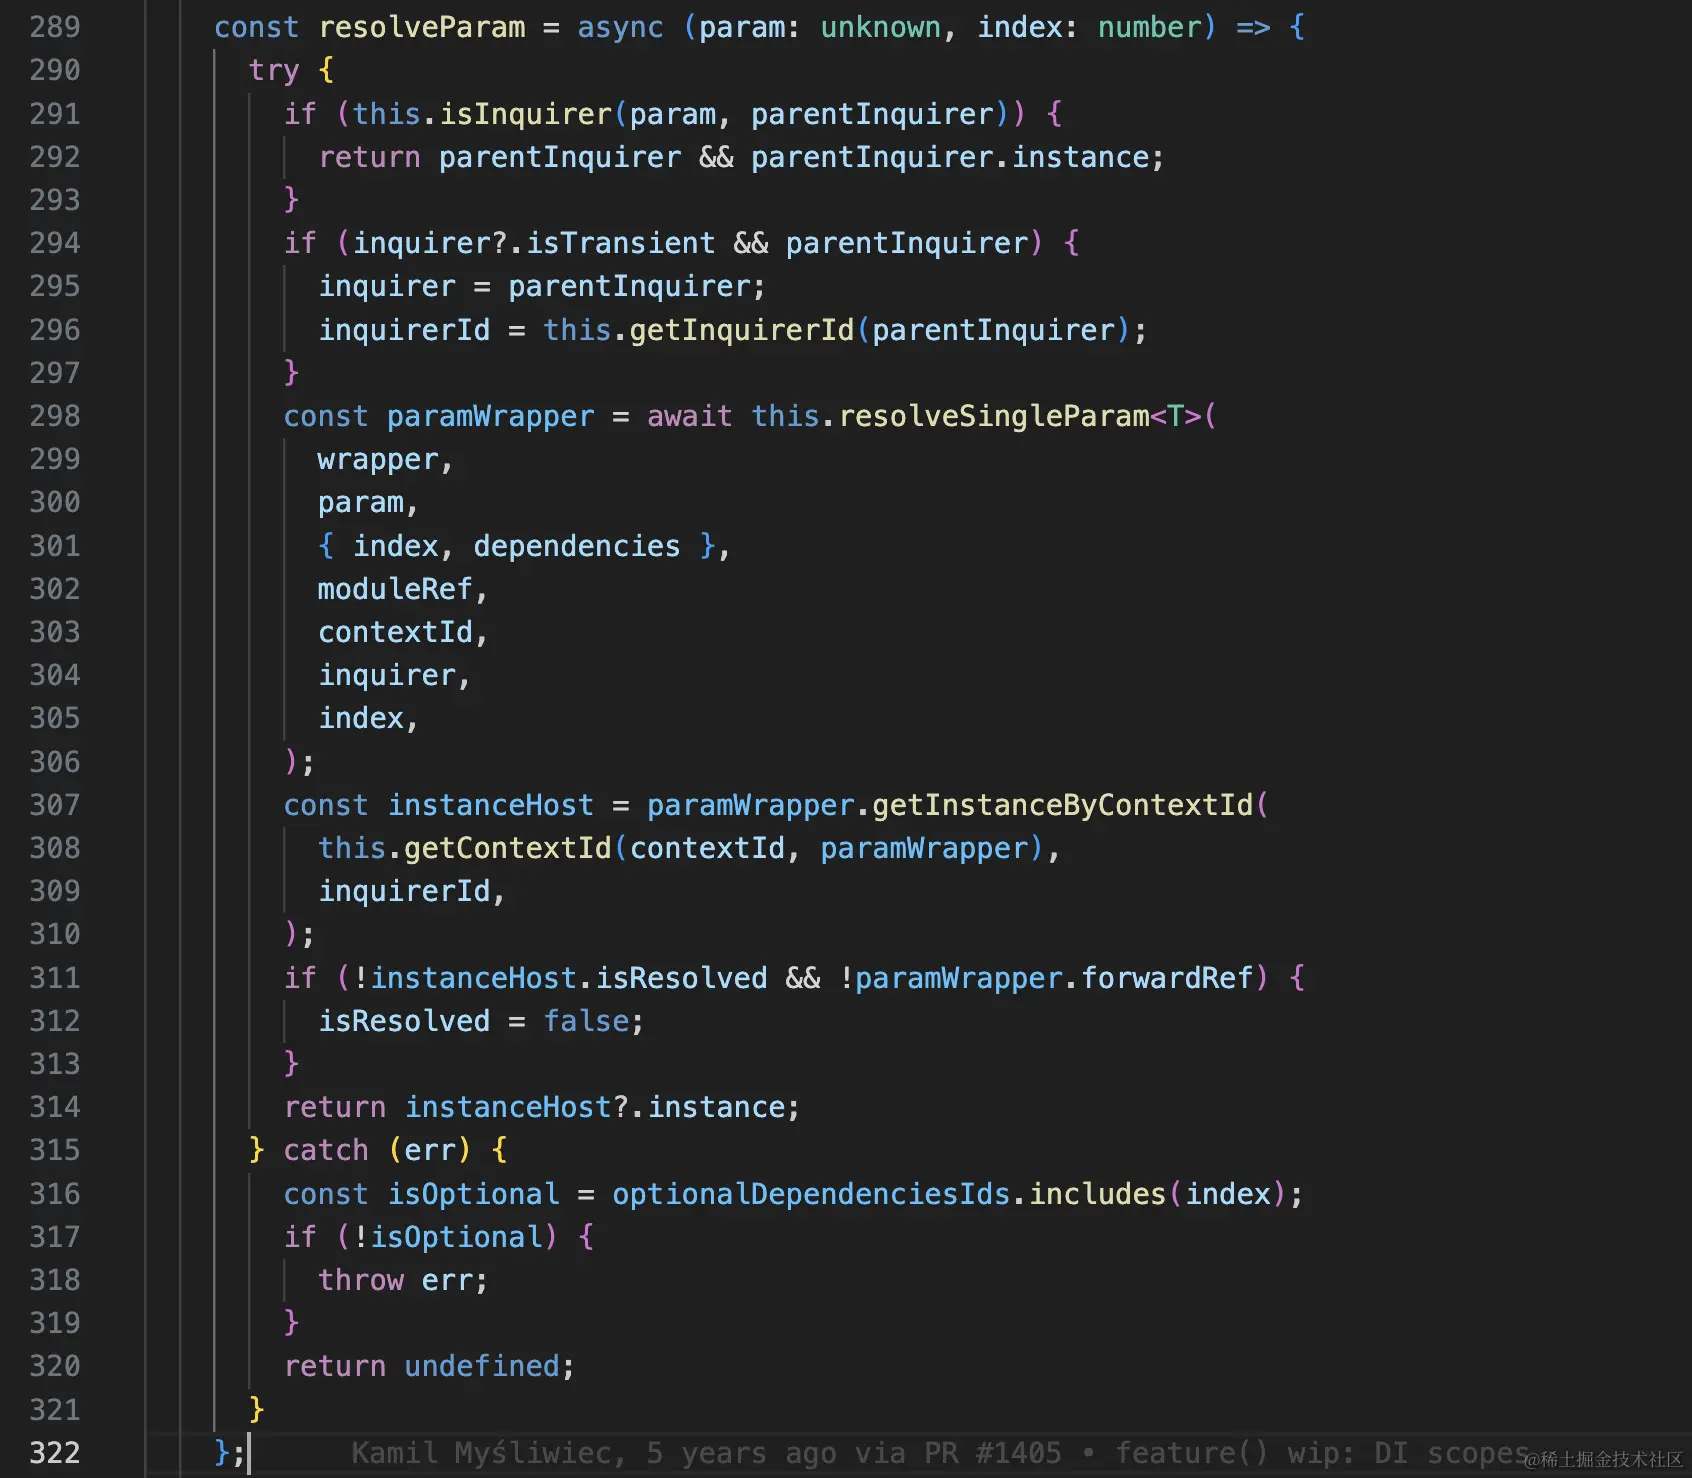Click the Kamil Myśliwiec git blame annotation

940,1453
